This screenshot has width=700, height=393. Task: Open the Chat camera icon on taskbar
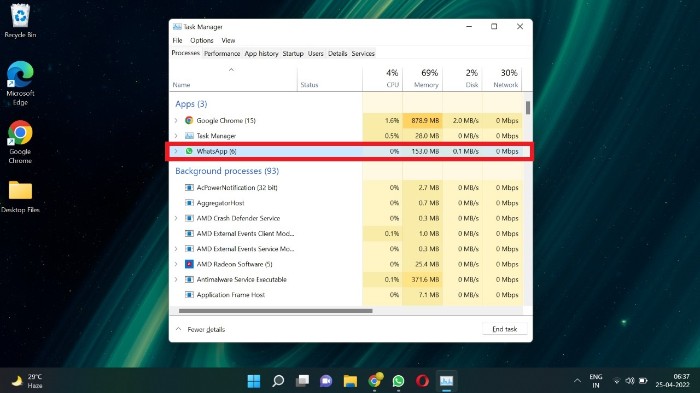point(326,381)
